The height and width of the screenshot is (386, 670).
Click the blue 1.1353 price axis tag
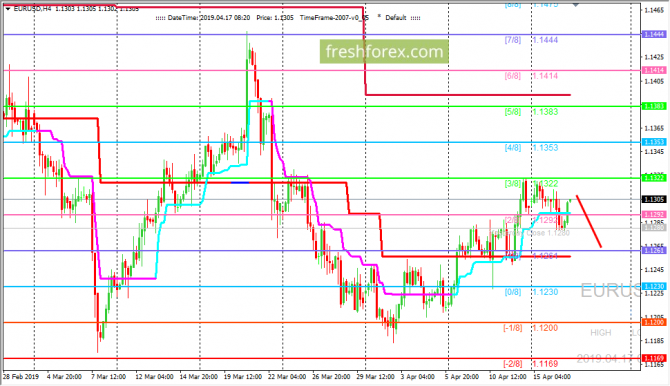pos(653,142)
